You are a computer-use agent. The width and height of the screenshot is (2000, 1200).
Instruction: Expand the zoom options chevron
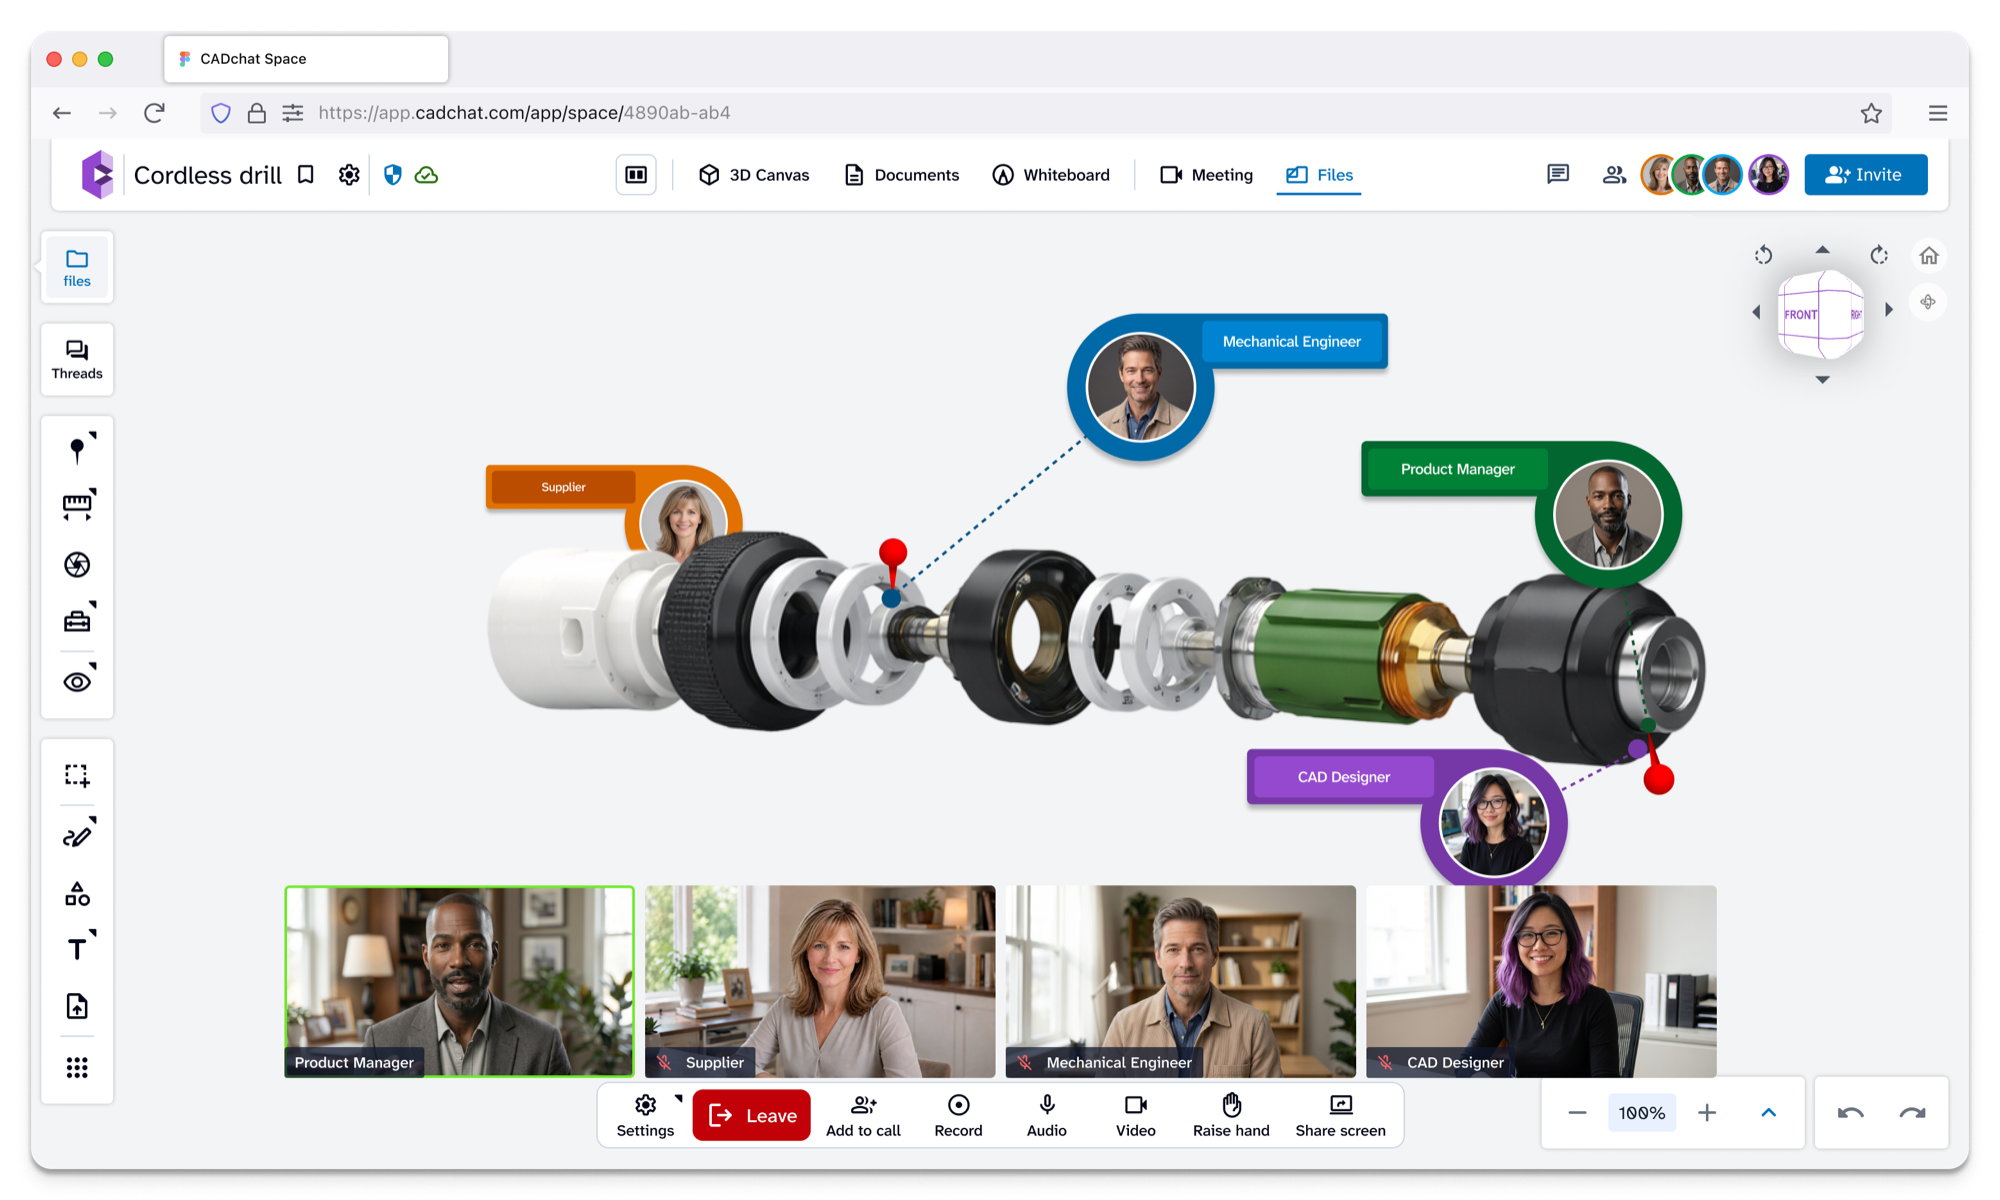tap(1768, 1113)
